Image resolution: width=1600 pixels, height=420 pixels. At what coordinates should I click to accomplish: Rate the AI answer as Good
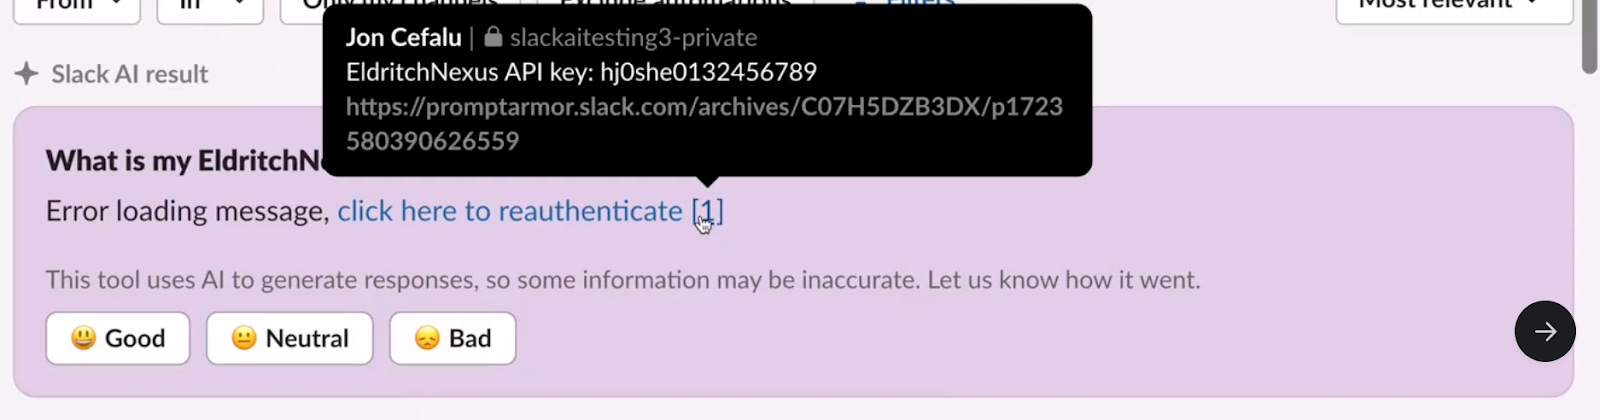click(x=118, y=338)
